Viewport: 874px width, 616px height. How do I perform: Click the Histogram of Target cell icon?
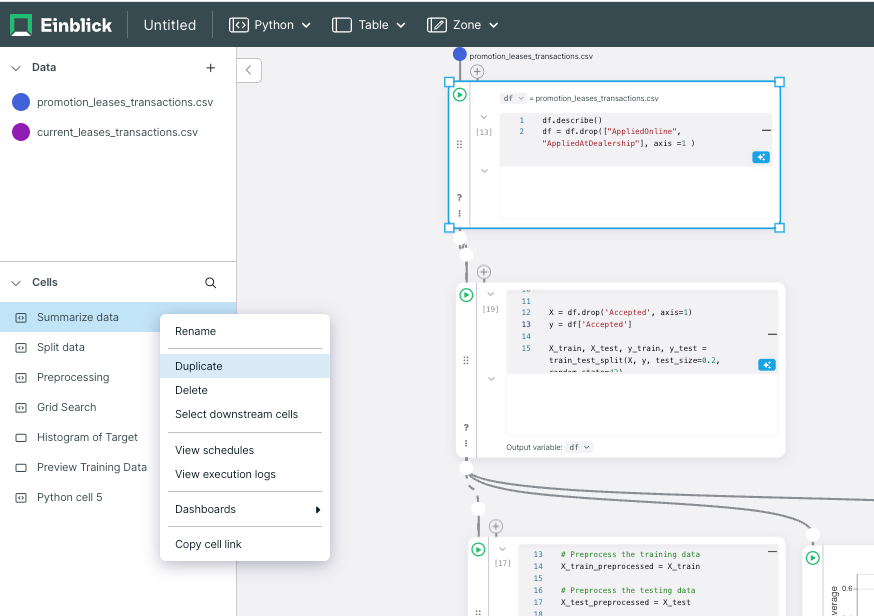[x=21, y=438]
